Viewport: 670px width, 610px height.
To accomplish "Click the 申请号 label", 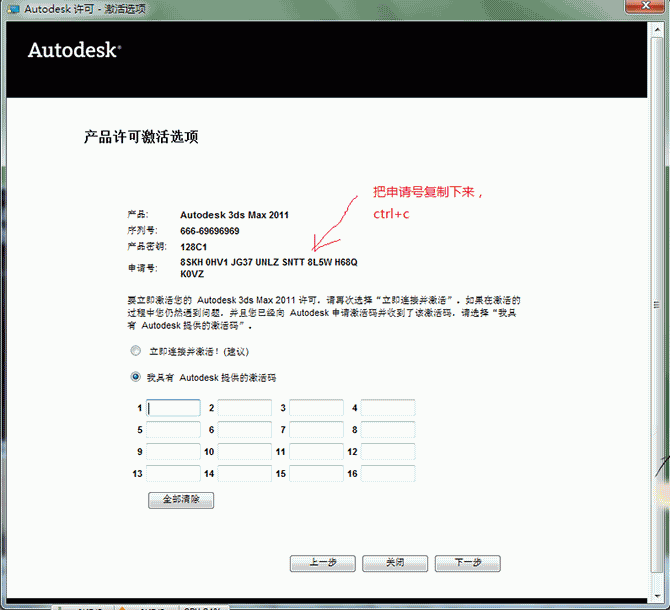I will tap(143, 268).
